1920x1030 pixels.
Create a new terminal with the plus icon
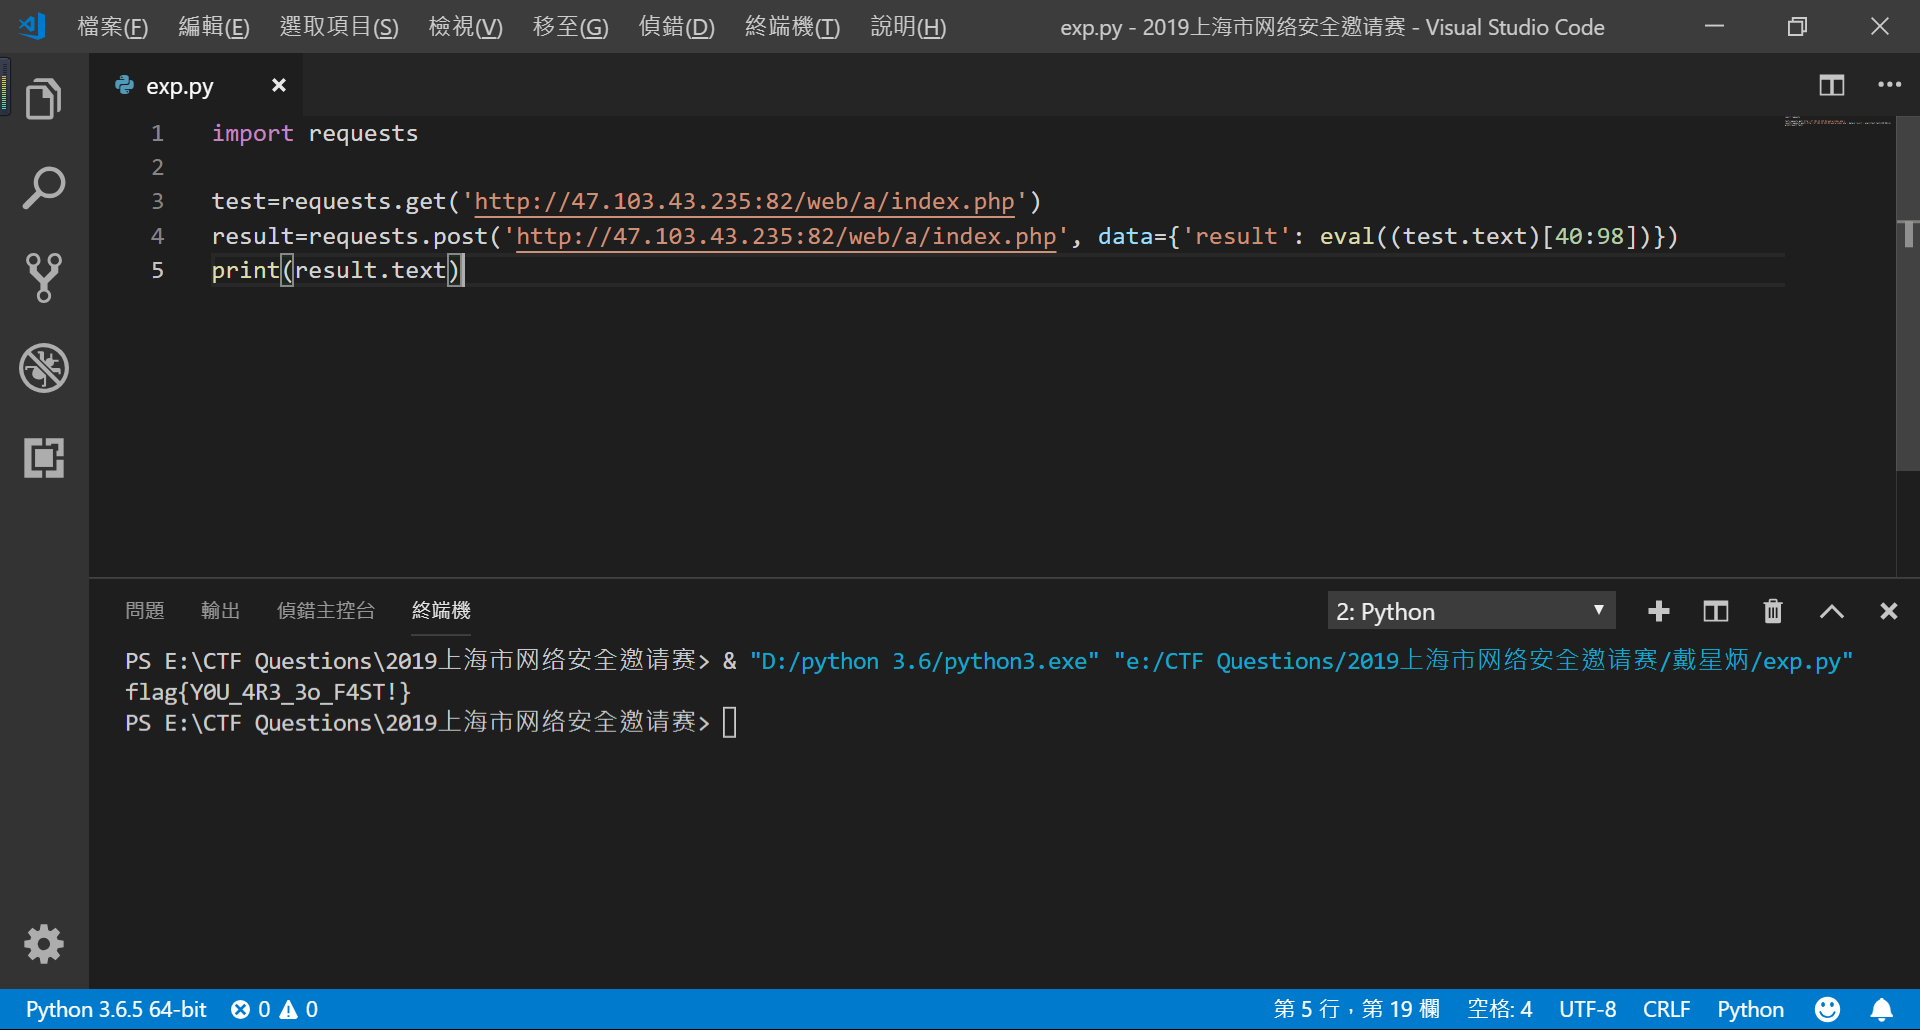(1659, 611)
